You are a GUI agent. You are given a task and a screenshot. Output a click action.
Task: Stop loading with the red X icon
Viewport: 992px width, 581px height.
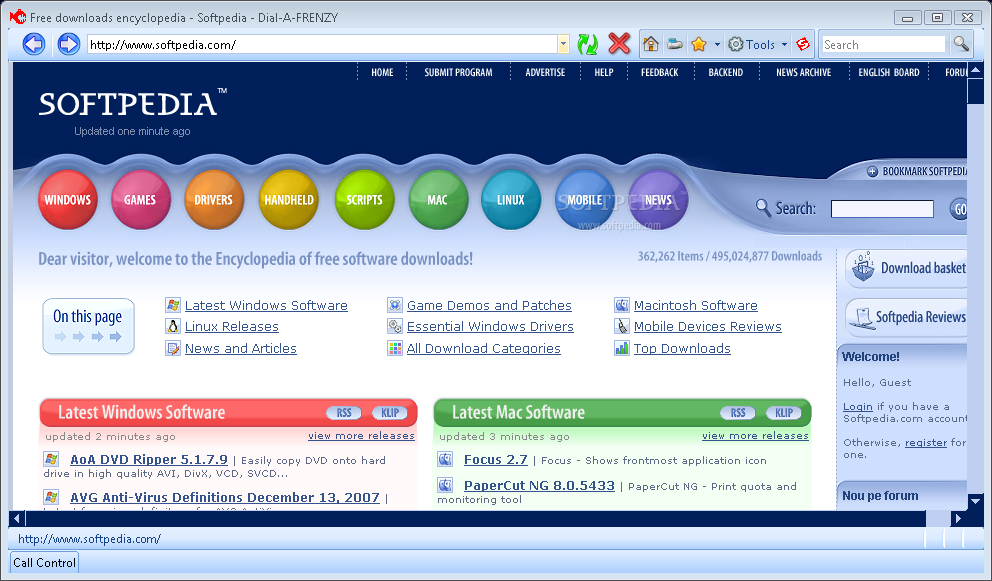coord(619,44)
